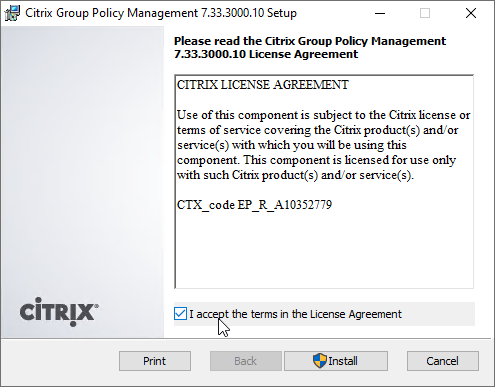This screenshot has width=495, height=387.
Task: Click the installer package icon in title bar
Action: coord(12,13)
